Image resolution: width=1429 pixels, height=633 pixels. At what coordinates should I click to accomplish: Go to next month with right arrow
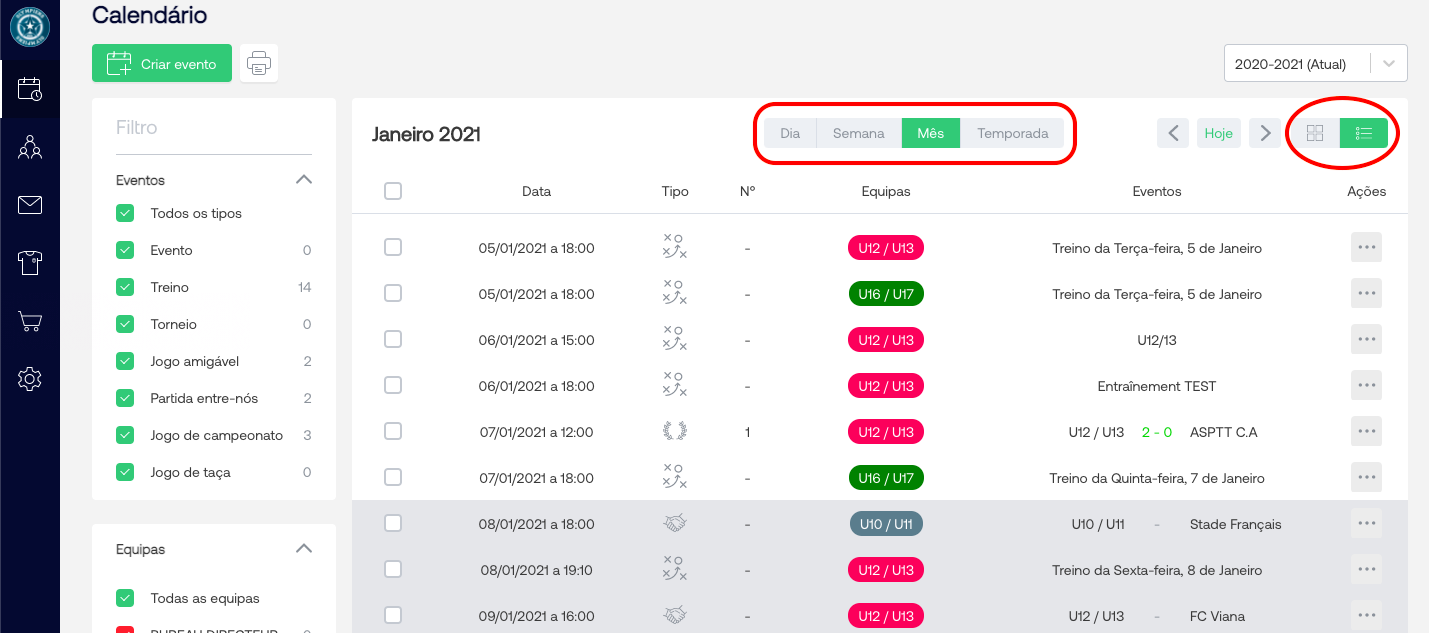1265,133
